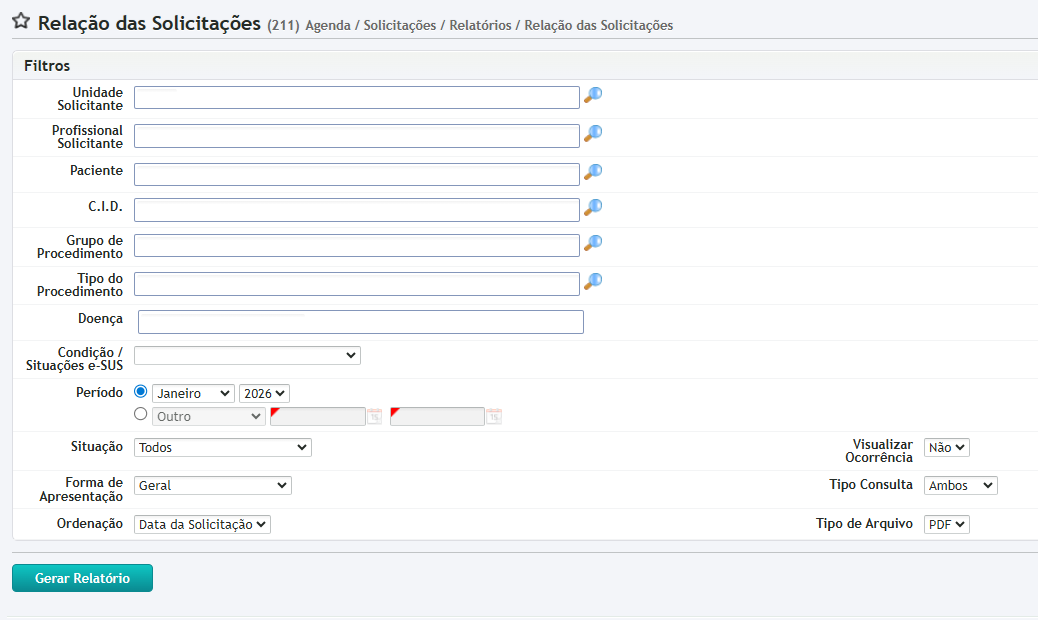Open search for Profissional Solicitante
The width and height of the screenshot is (1038, 620).
point(593,133)
